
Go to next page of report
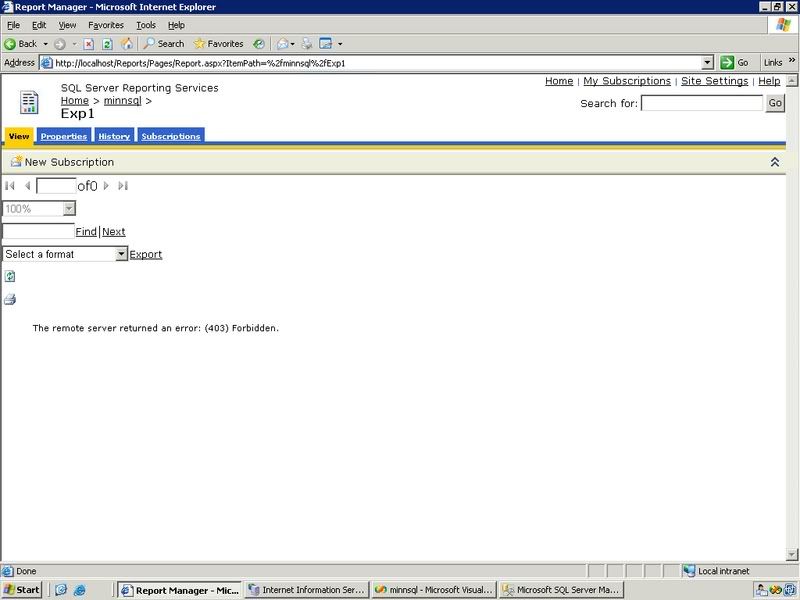pos(106,186)
